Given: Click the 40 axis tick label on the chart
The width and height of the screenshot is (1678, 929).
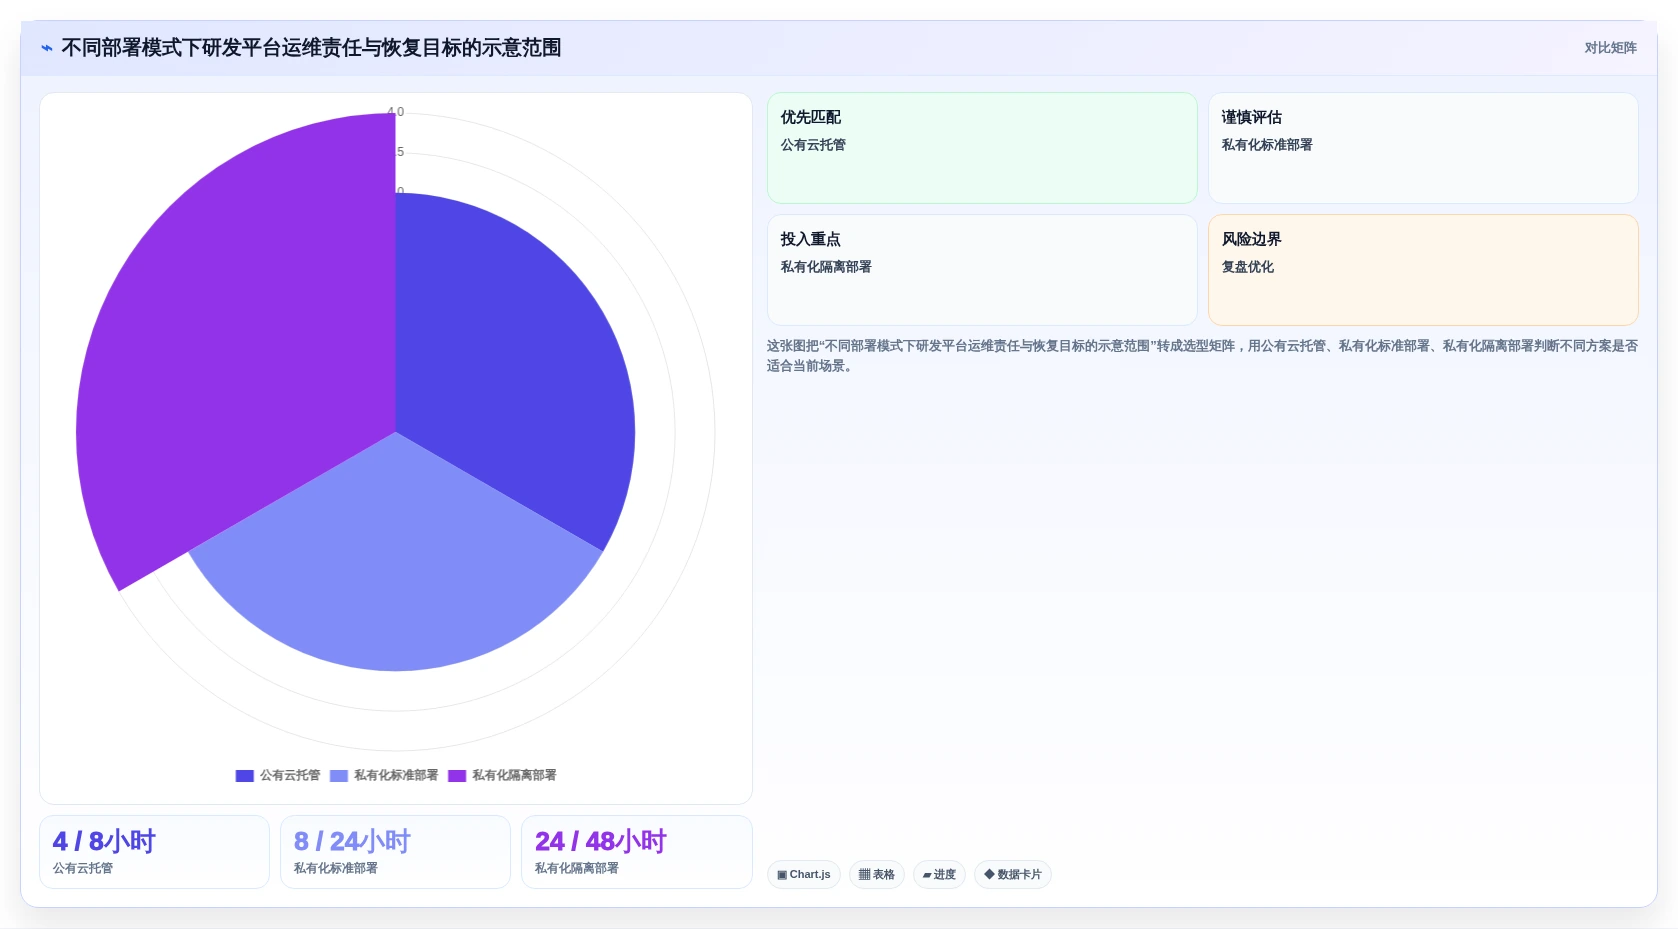Looking at the screenshot, I should pyautogui.click(x=396, y=112).
